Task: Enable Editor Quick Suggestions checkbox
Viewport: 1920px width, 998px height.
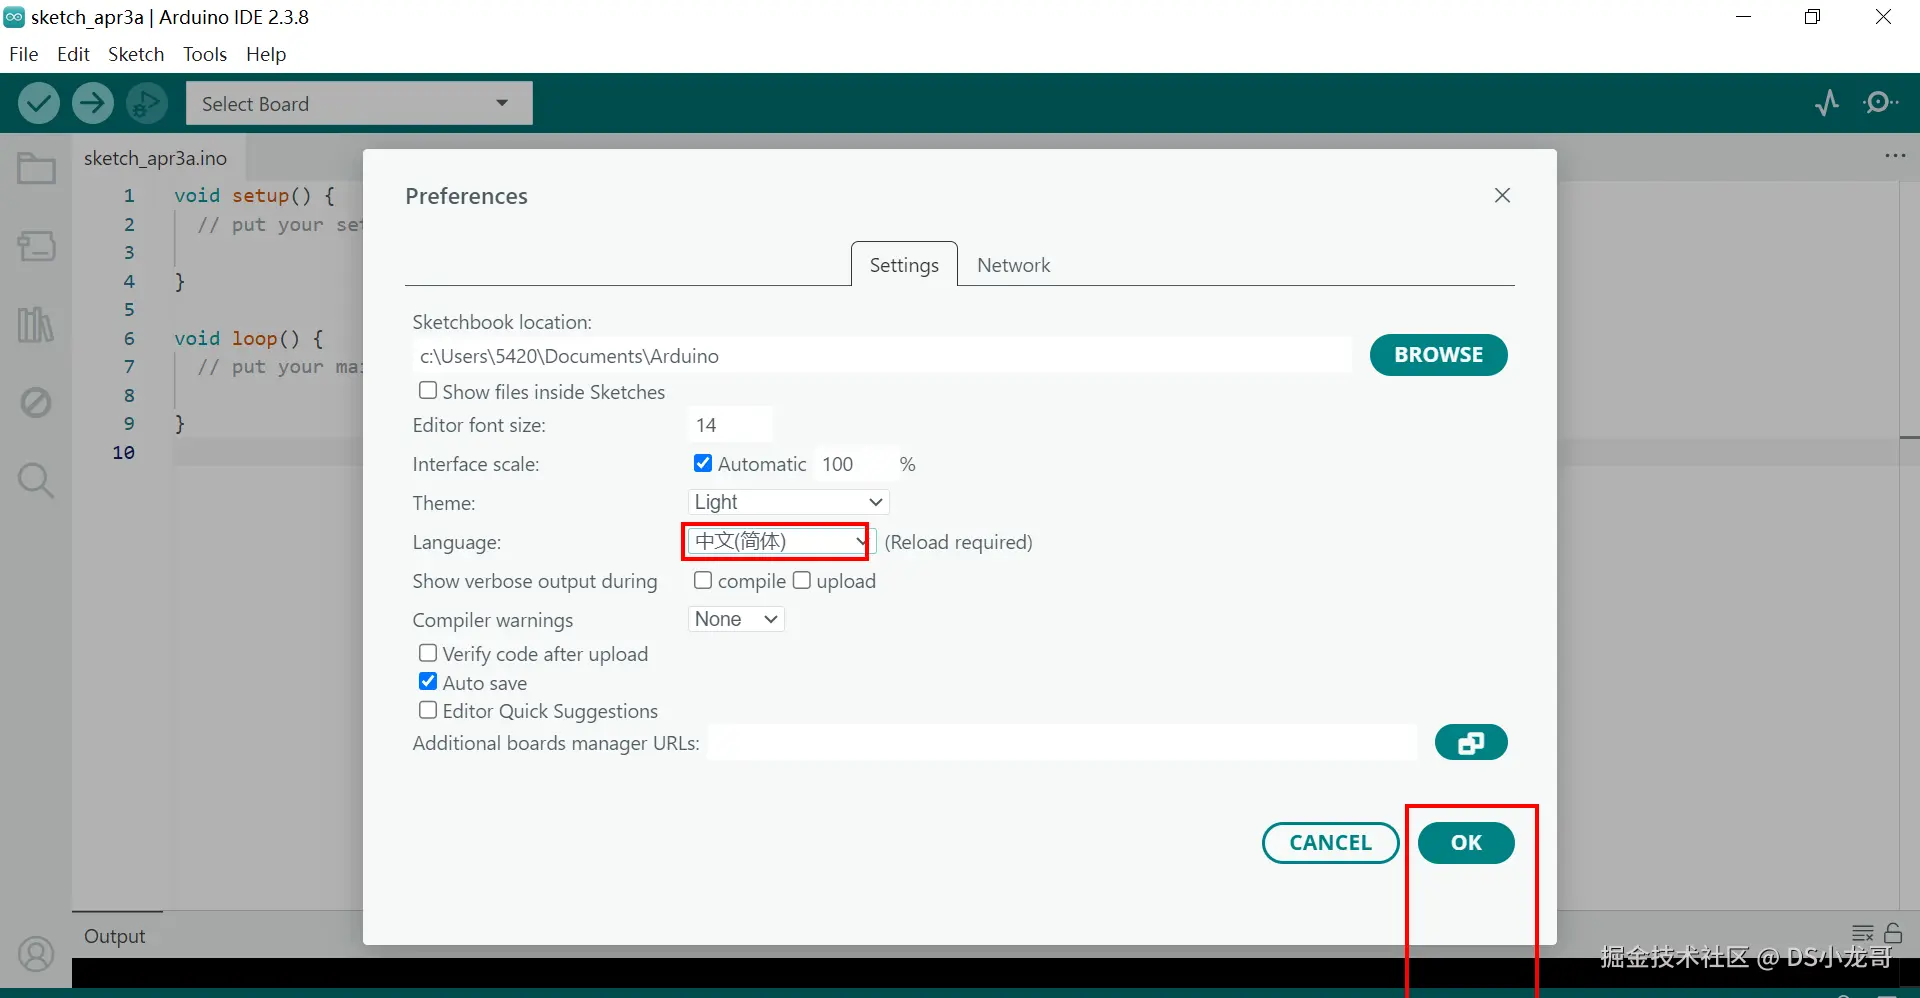Action: pyautogui.click(x=428, y=710)
